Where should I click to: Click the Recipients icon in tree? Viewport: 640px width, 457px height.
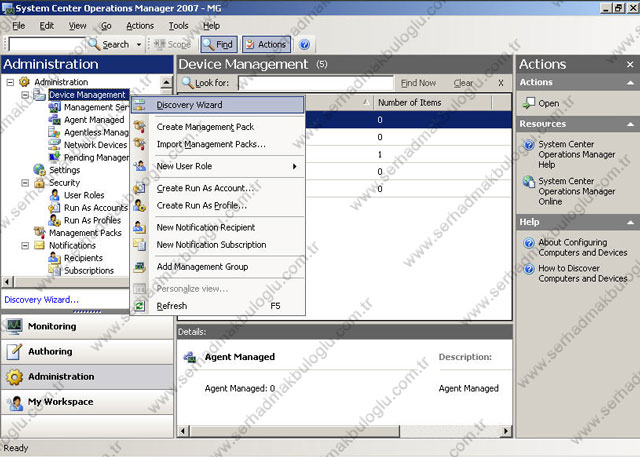tap(54, 258)
